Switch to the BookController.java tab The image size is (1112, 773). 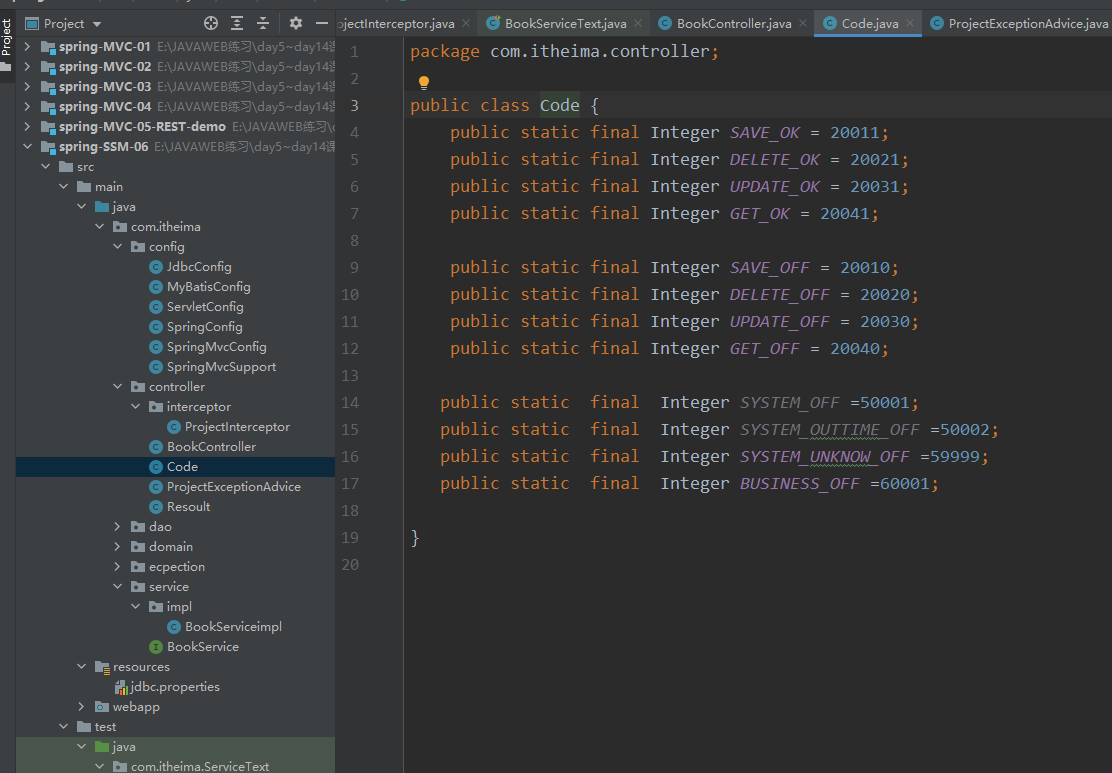pos(733,23)
